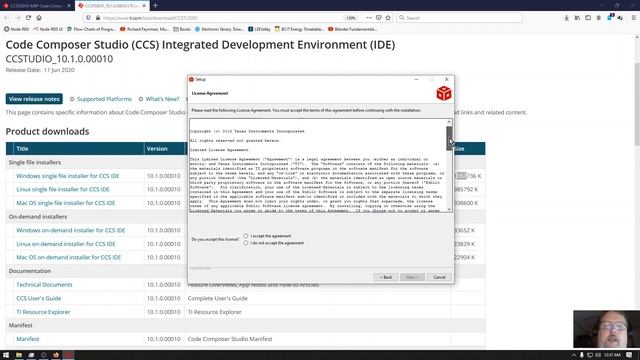Open the CCS User's Guide link
Viewport: 640px width, 360px height.
point(39,298)
